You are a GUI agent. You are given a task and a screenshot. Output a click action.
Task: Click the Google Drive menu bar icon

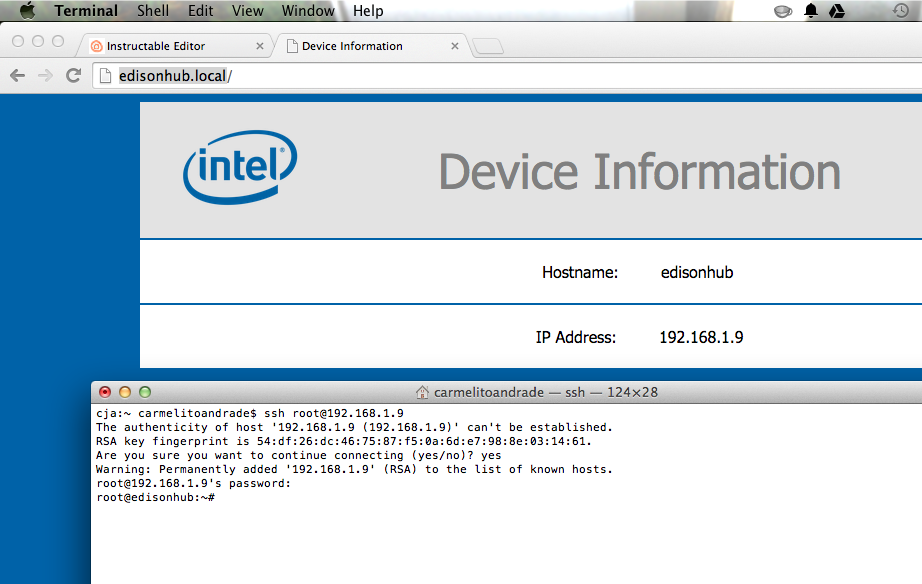click(x=837, y=11)
